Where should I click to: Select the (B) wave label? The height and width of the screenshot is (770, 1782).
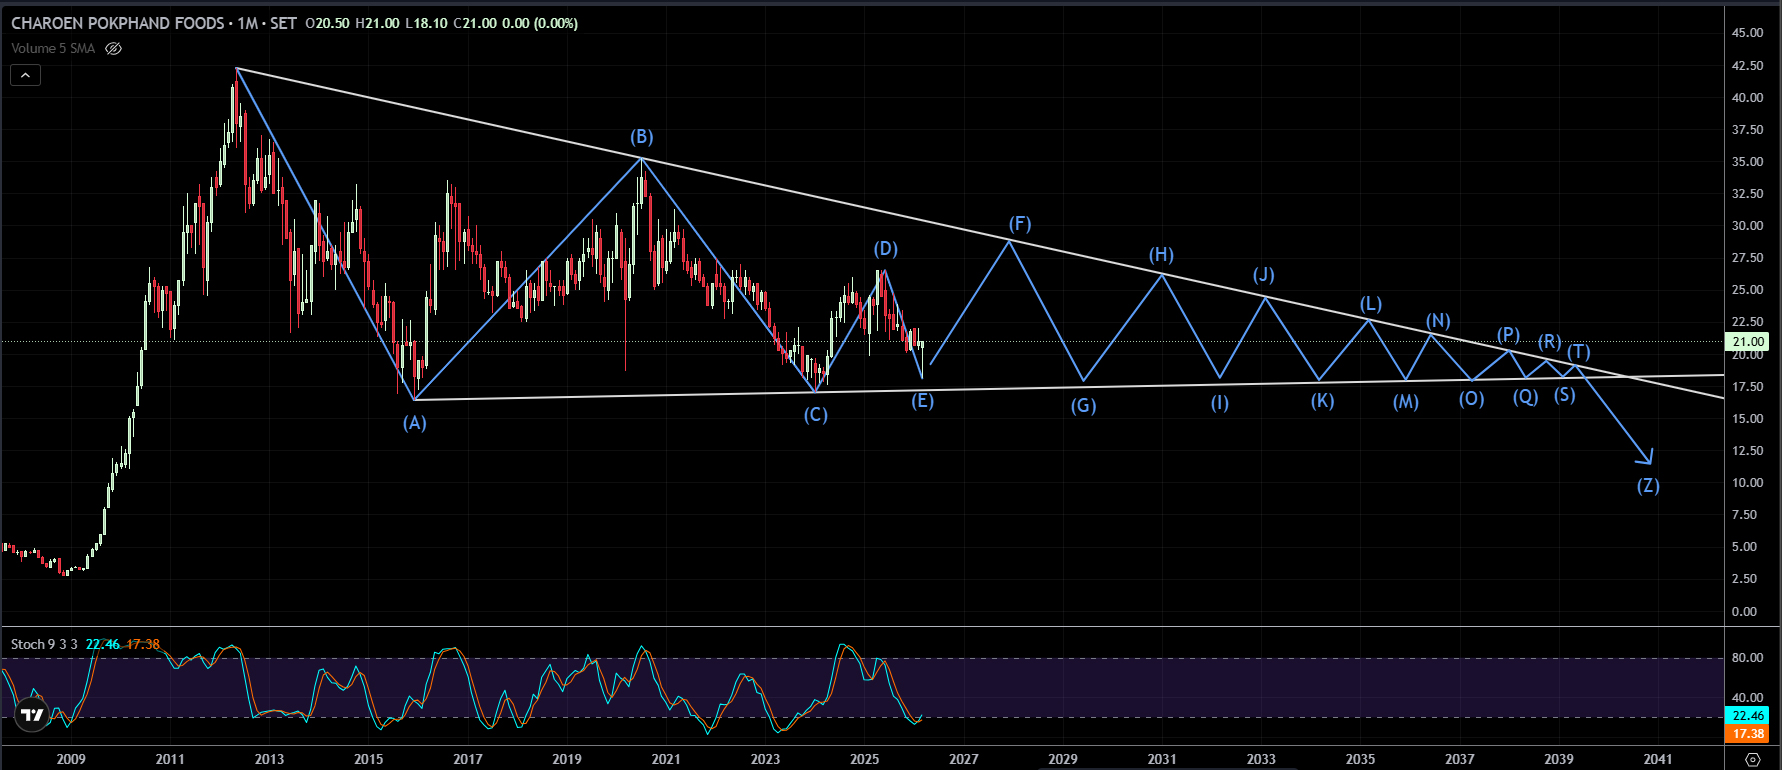point(642,137)
